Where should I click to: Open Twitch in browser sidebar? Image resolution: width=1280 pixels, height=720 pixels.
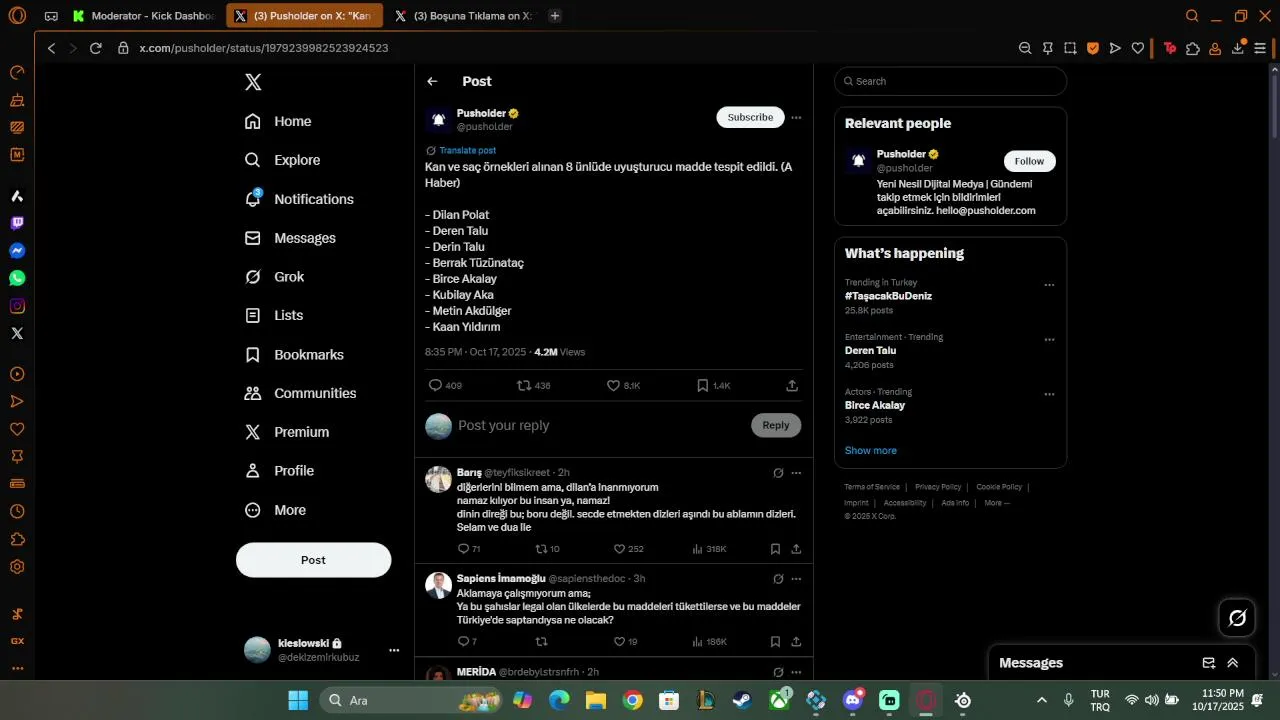coord(17,223)
